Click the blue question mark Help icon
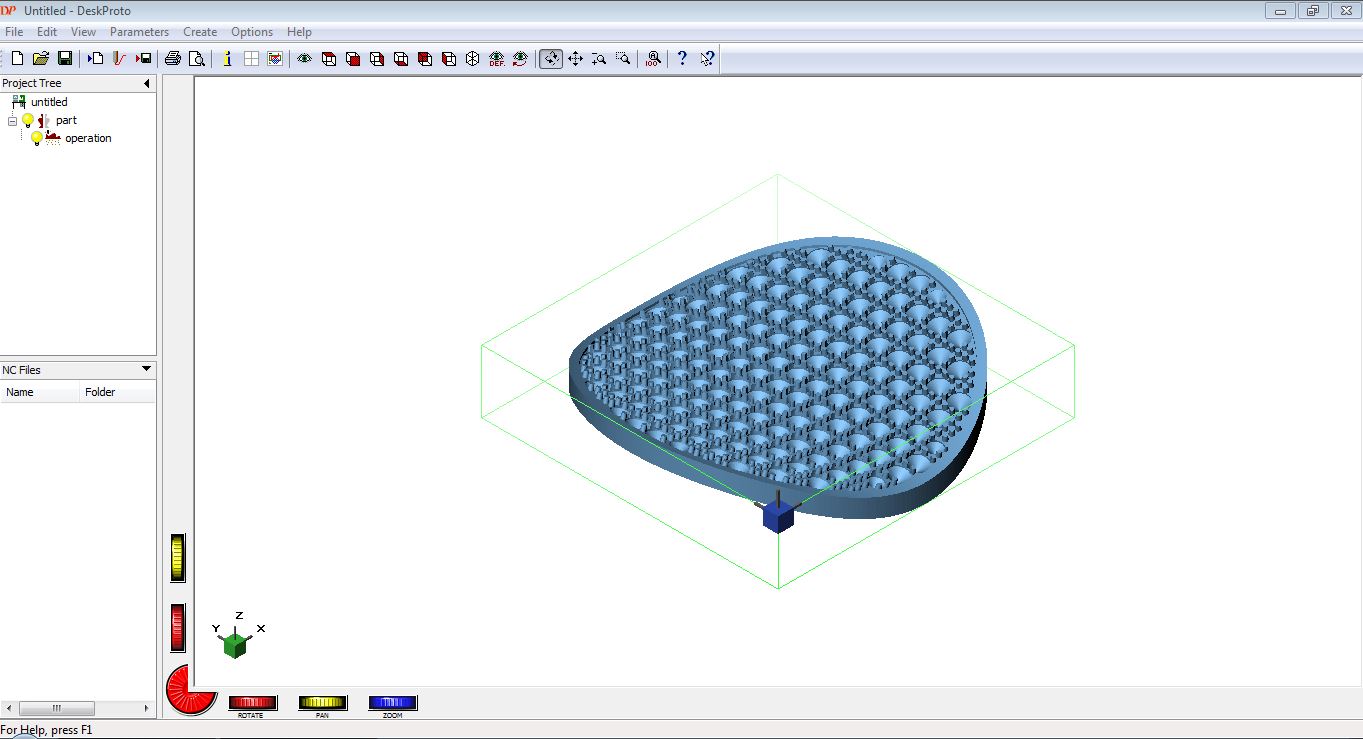The height and width of the screenshot is (739, 1363). point(682,59)
